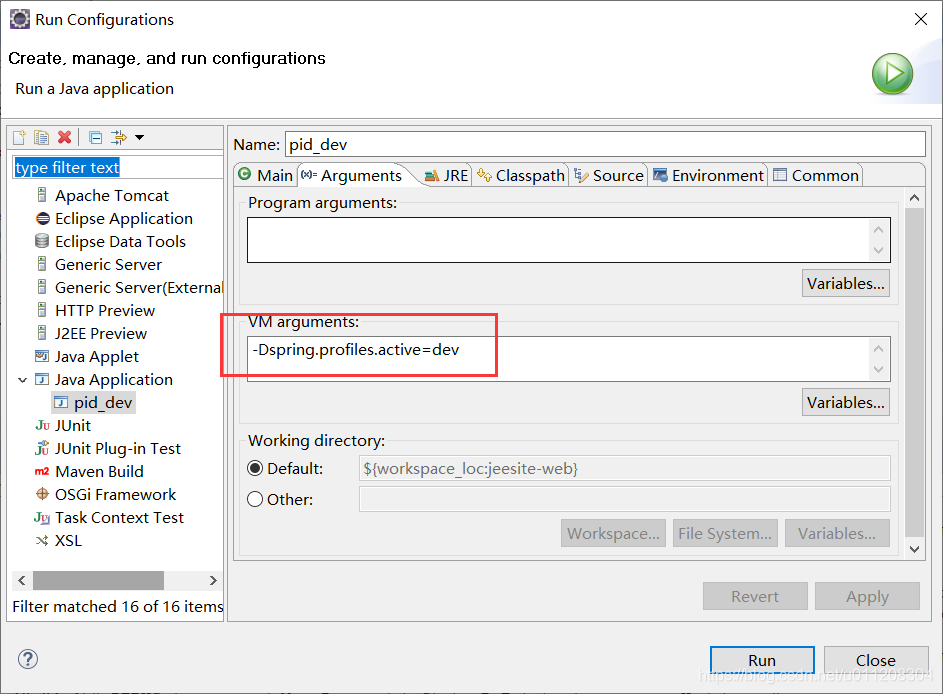Click the New launch configuration icon
The image size is (943, 694).
(19, 138)
